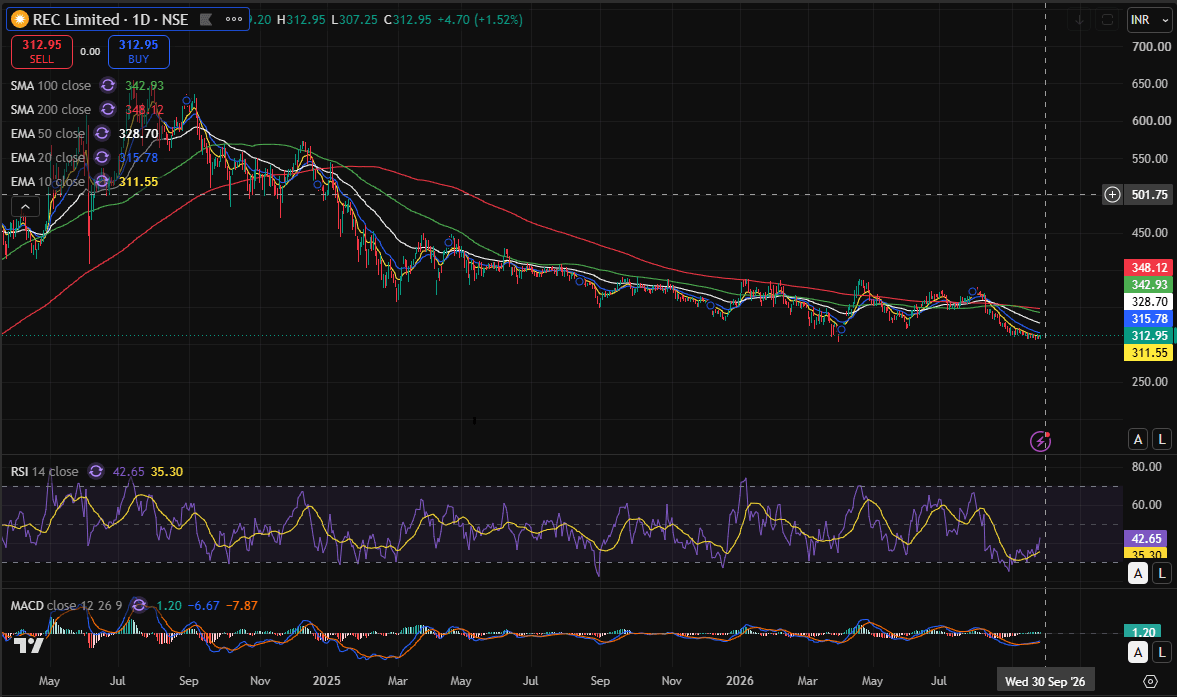This screenshot has width=1177, height=697.
Task: Click the teal 1.20 MACD axis label
Action: (x=1142, y=632)
